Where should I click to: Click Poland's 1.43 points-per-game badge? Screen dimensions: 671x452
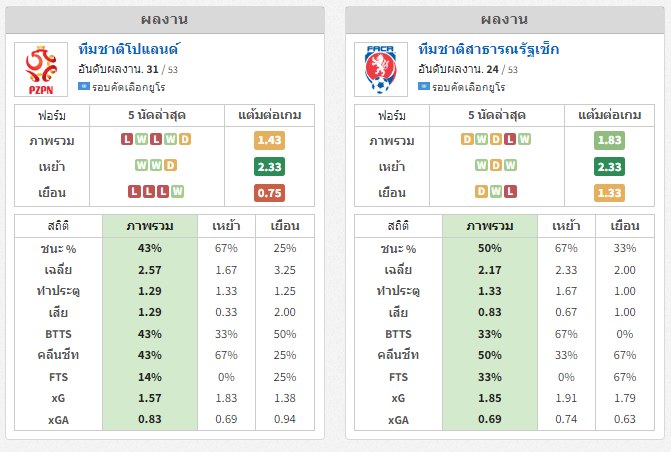270,140
